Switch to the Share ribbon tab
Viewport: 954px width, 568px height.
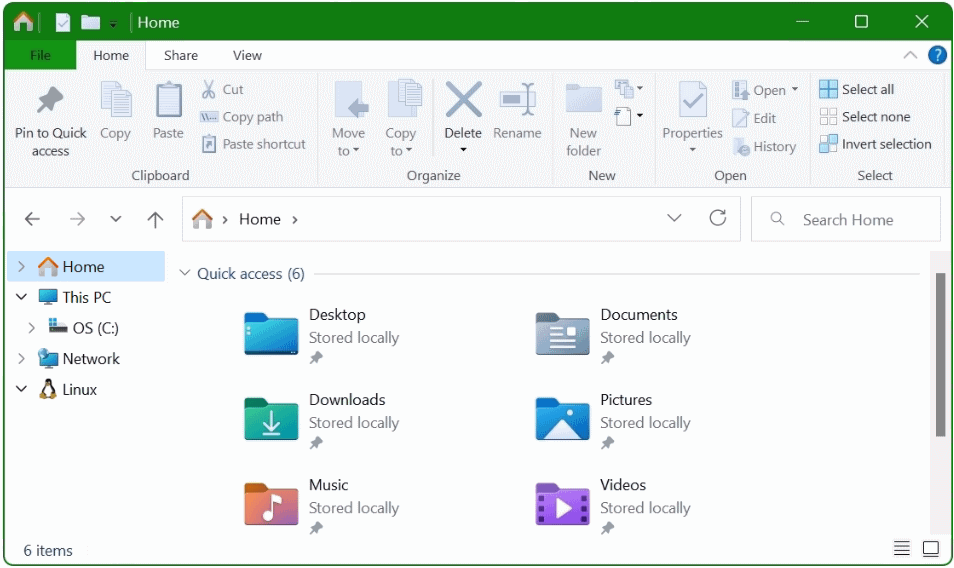[181, 55]
